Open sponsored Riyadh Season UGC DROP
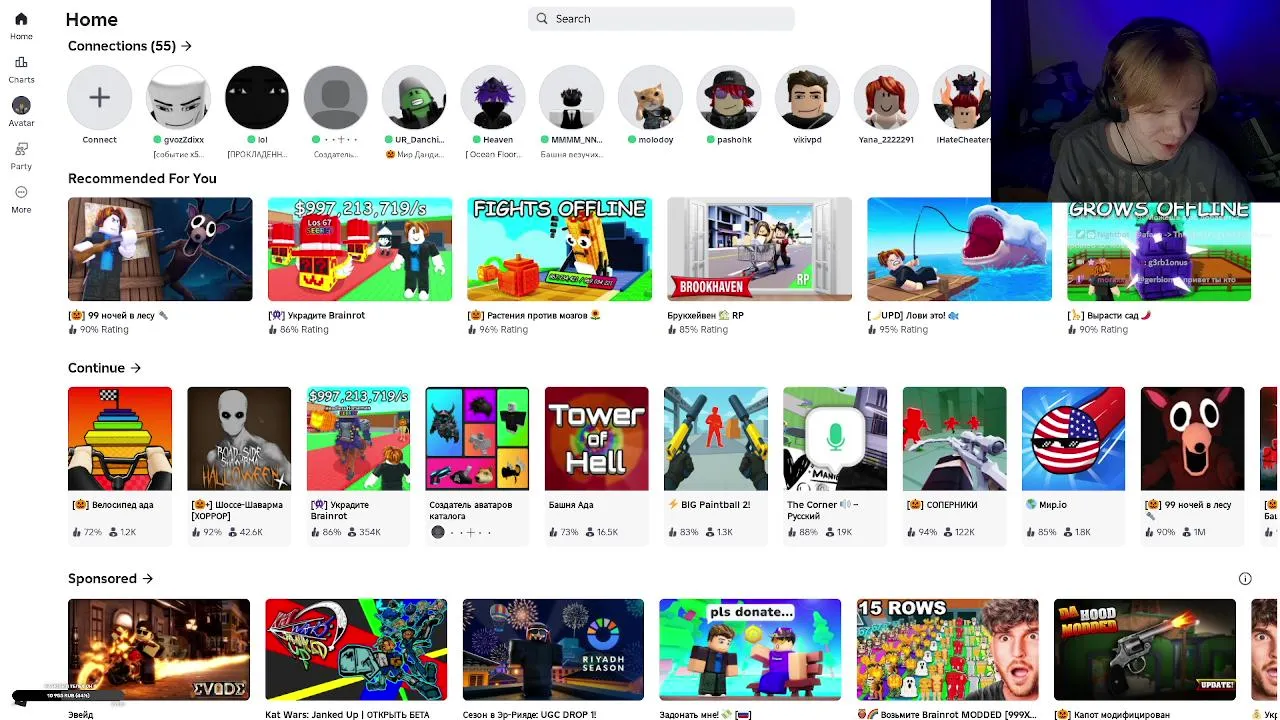The width and height of the screenshot is (1280, 720). click(x=553, y=650)
